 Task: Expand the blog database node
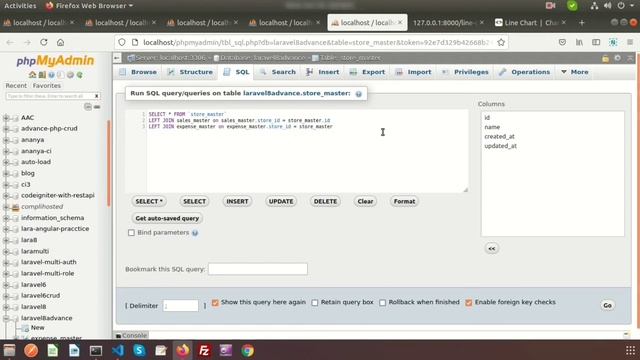pos(6,173)
